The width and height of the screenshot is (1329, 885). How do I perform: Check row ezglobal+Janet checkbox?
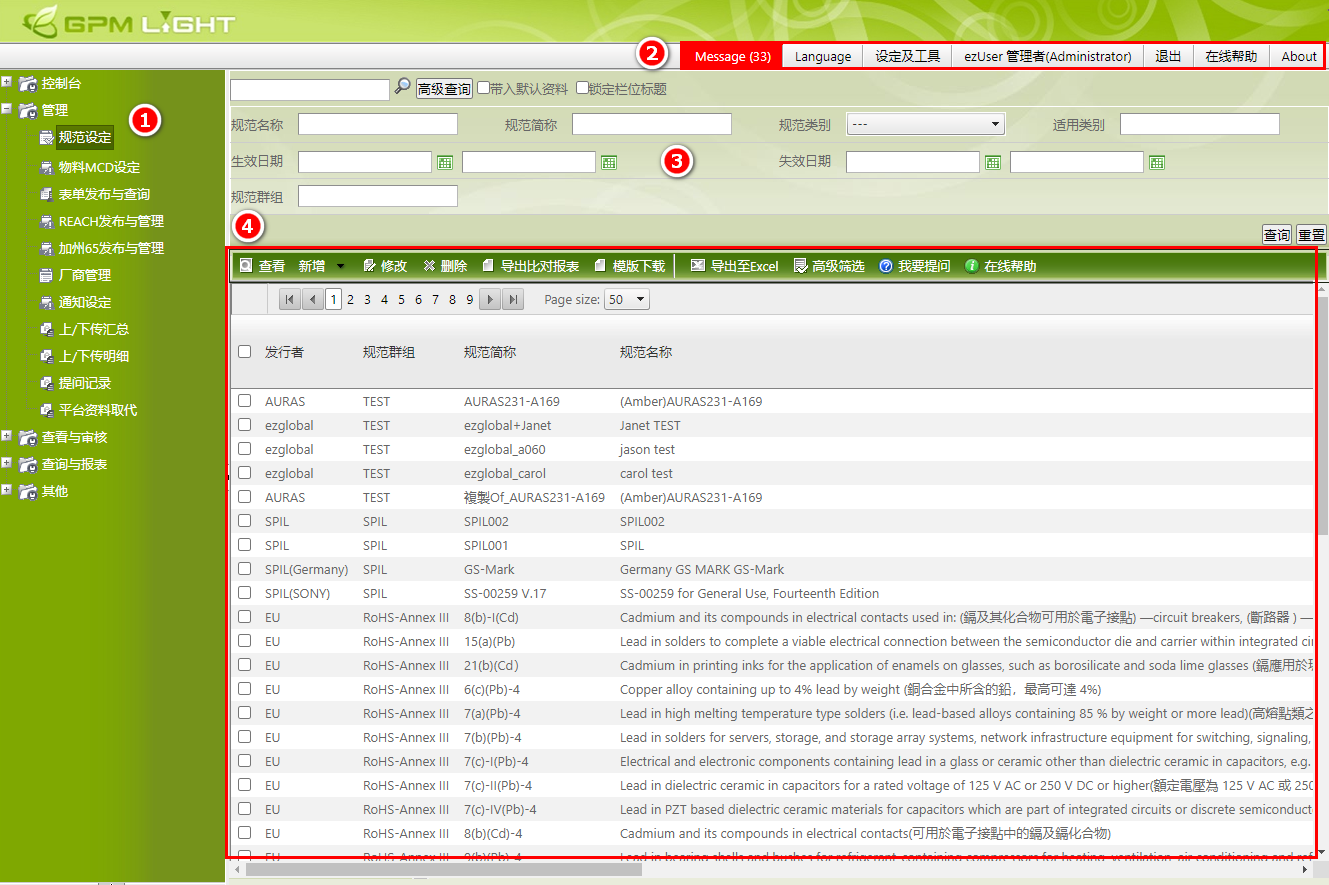(x=245, y=425)
